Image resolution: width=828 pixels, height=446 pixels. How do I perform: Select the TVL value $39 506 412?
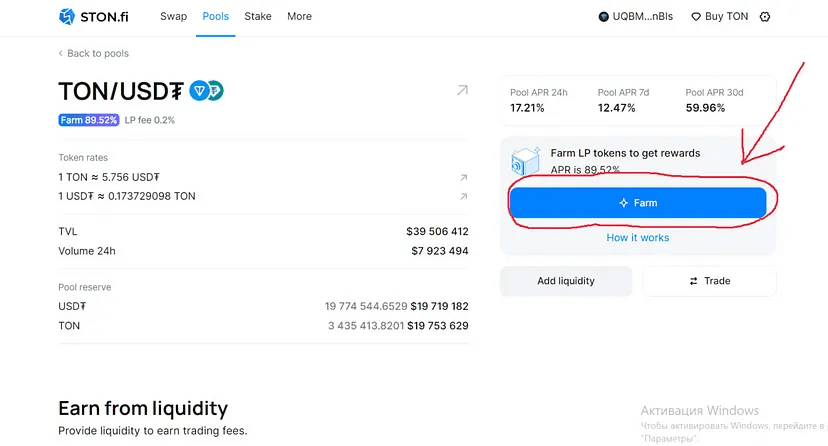pyautogui.click(x=437, y=231)
